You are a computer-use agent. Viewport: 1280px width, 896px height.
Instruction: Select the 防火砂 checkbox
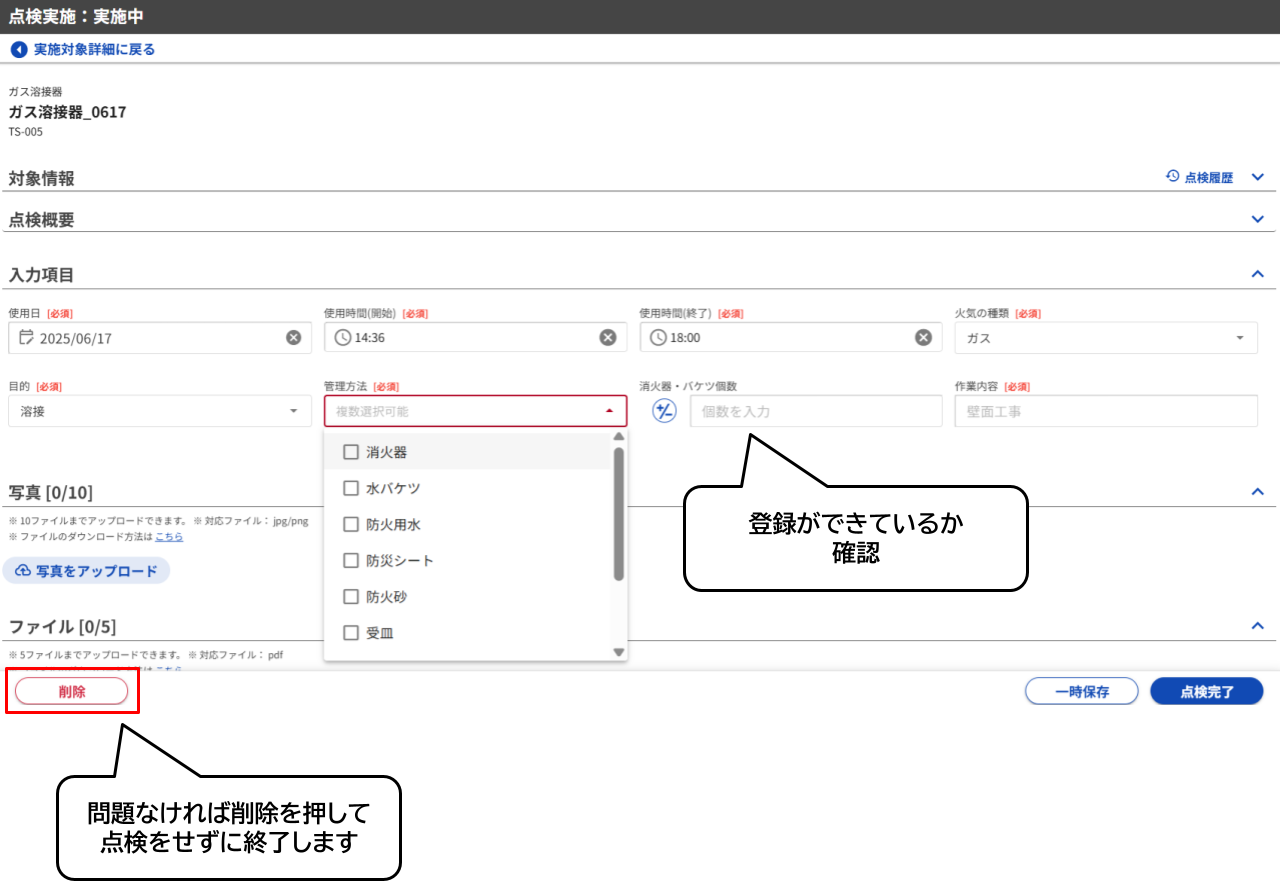pos(351,596)
